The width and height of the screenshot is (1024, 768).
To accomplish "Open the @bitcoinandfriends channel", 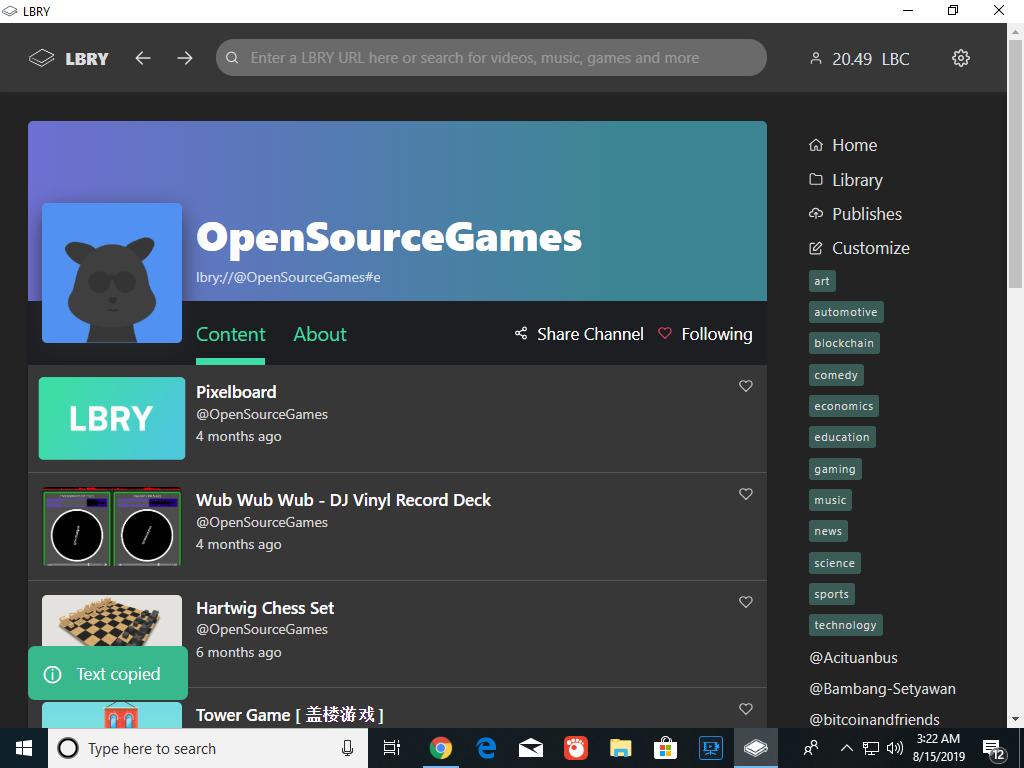I will click(x=874, y=720).
